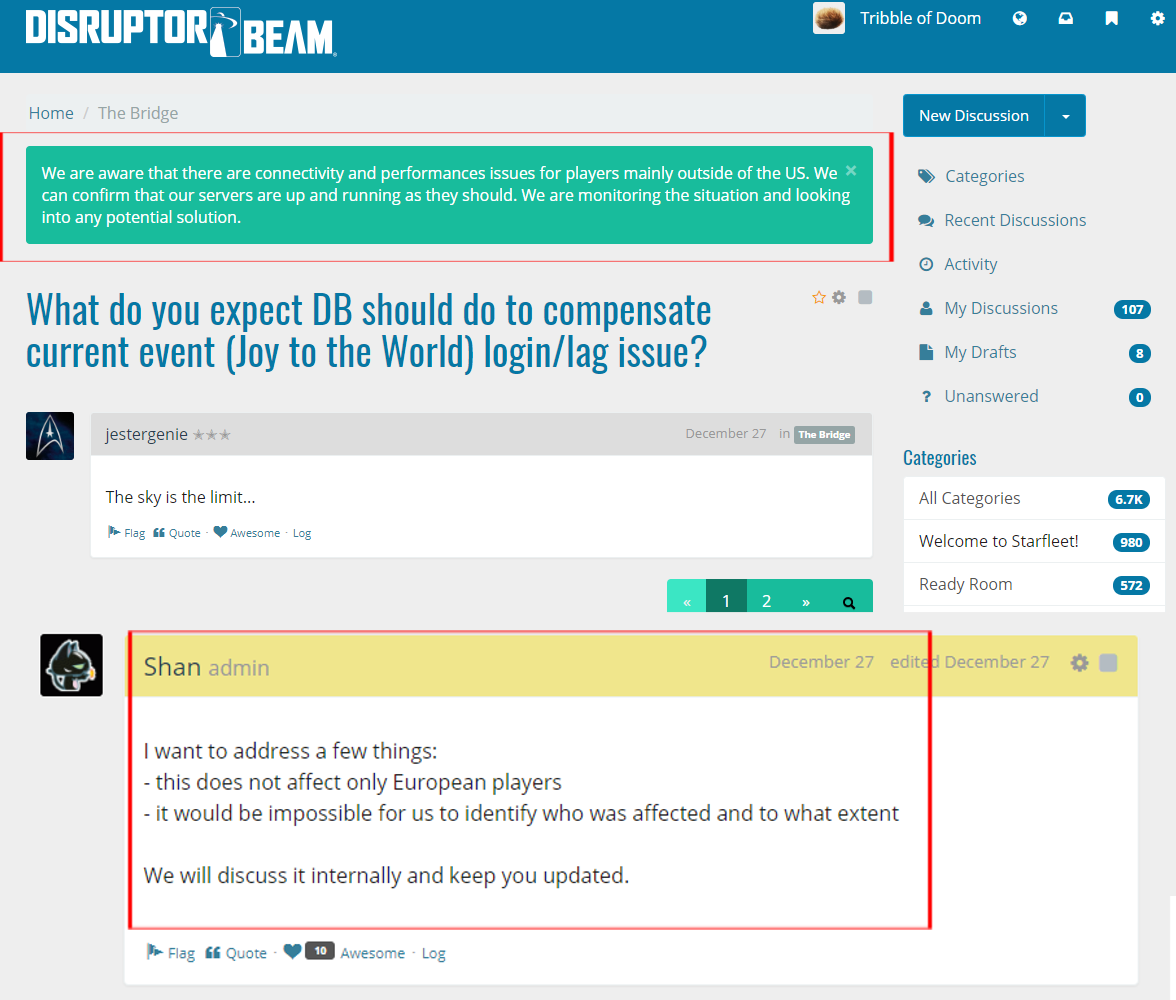Open Tribble of Doom profile link
The width and height of the screenshot is (1176, 1000).
920,18
